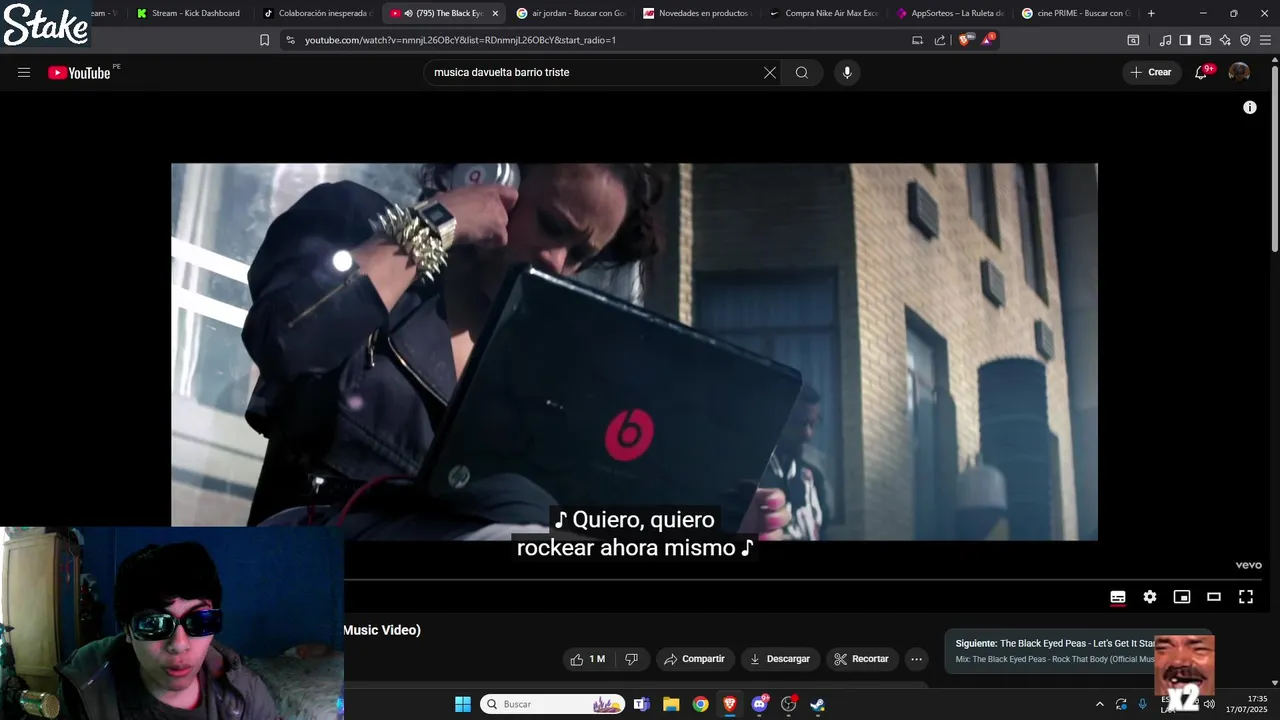Viewport: 1280px width, 720px height.
Task: Clear the search box text with X
Action: (x=770, y=72)
